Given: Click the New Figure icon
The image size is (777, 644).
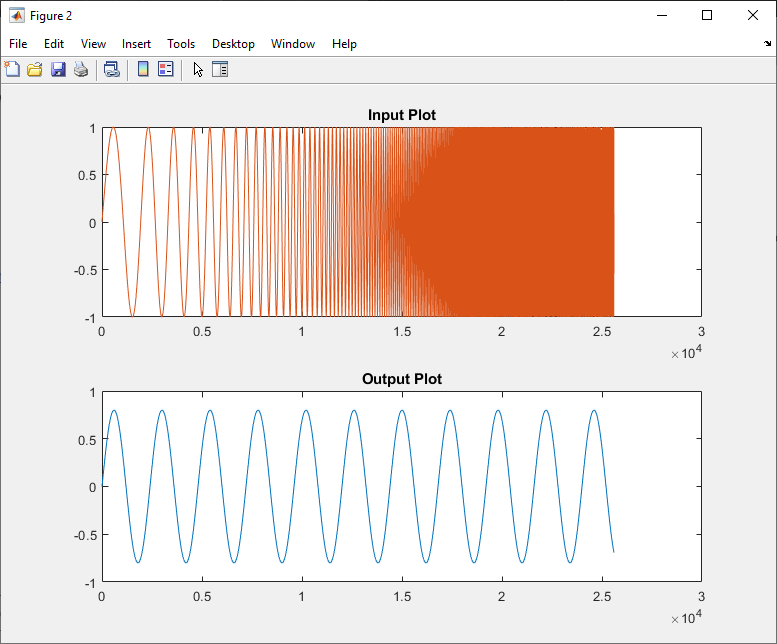Looking at the screenshot, I should point(12,70).
